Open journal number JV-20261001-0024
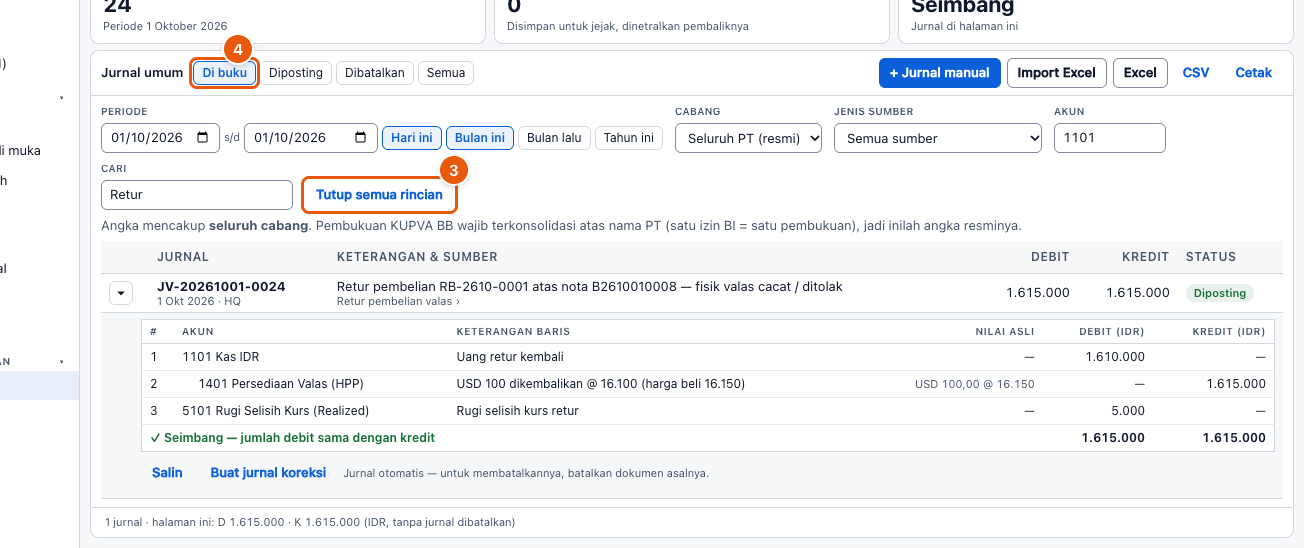This screenshot has height=548, width=1304. pos(221,287)
